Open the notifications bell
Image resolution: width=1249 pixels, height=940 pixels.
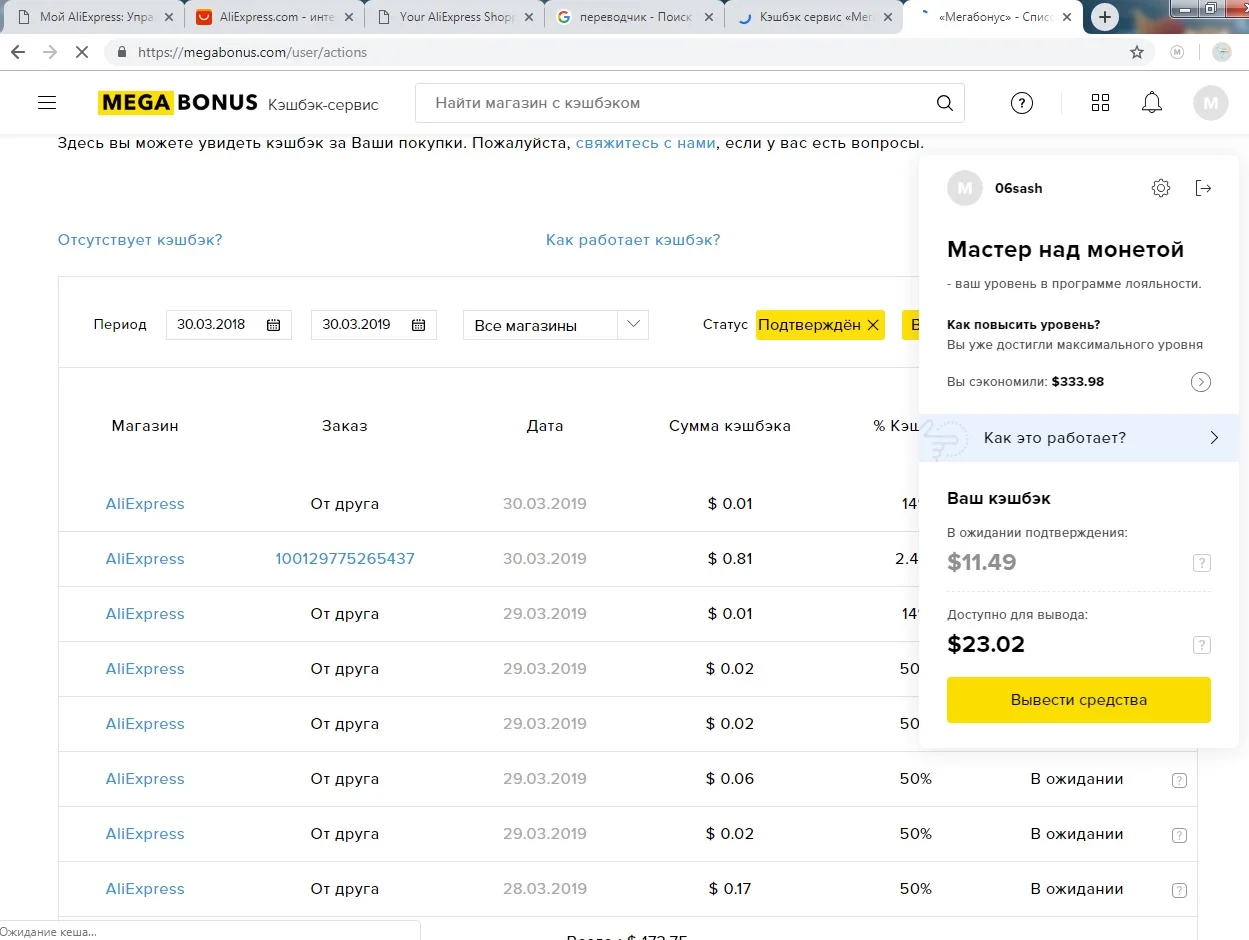(x=1152, y=103)
